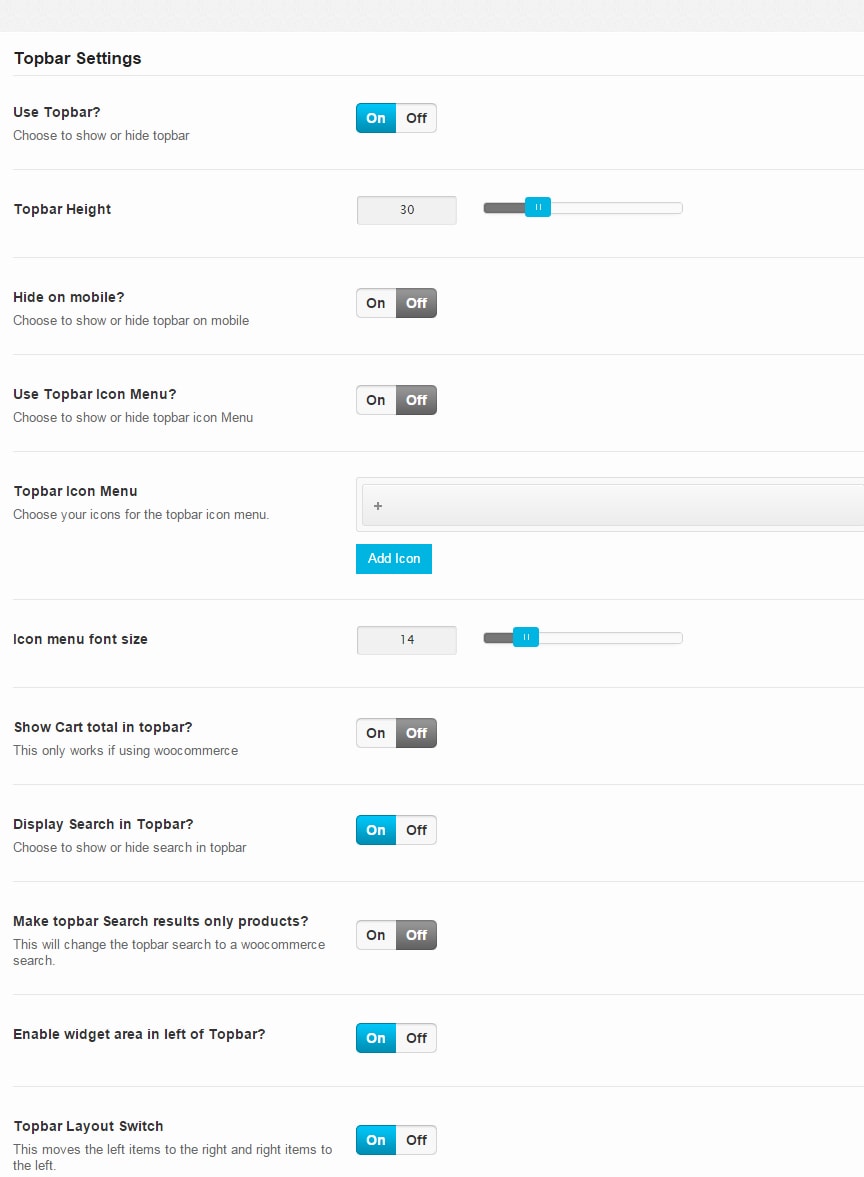Click the Topbar Height value field

click(x=407, y=210)
